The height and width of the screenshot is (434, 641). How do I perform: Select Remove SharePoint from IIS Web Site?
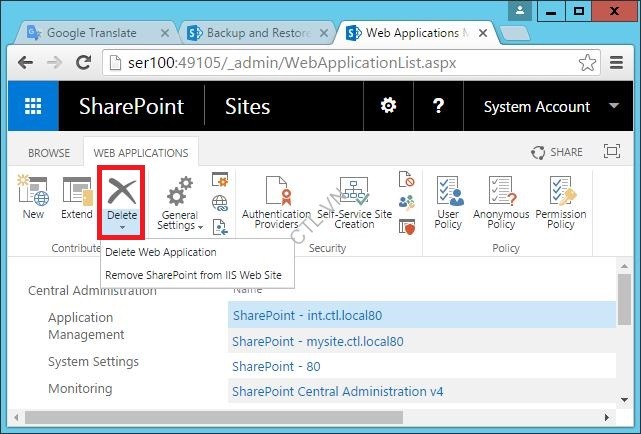(194, 274)
